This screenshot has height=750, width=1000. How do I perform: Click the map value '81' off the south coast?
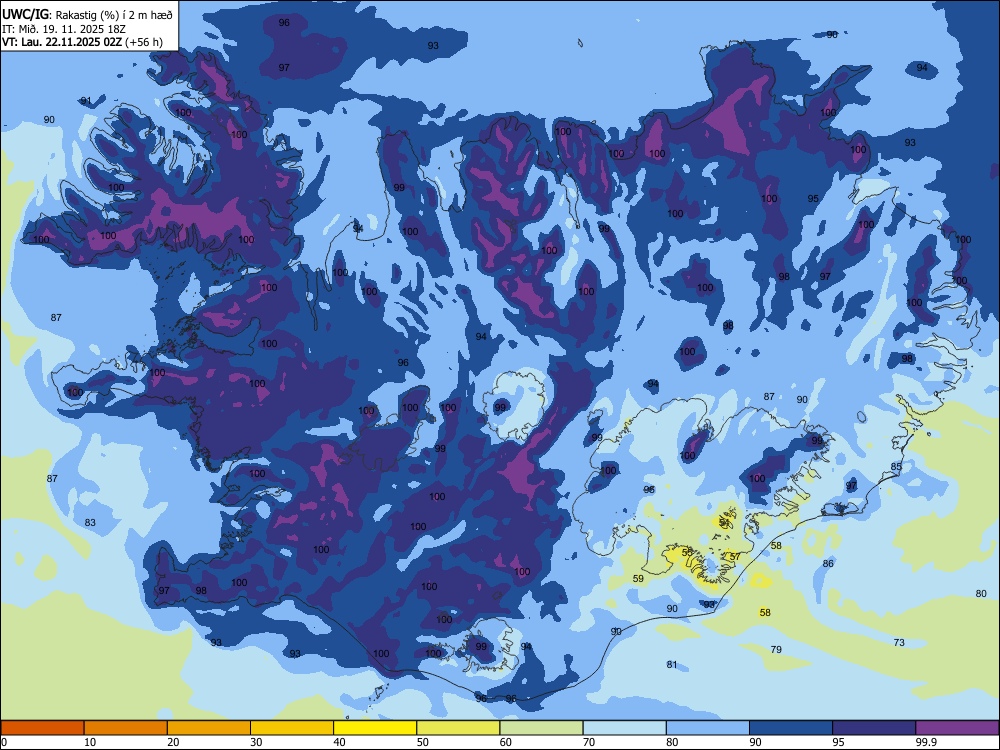pos(672,665)
